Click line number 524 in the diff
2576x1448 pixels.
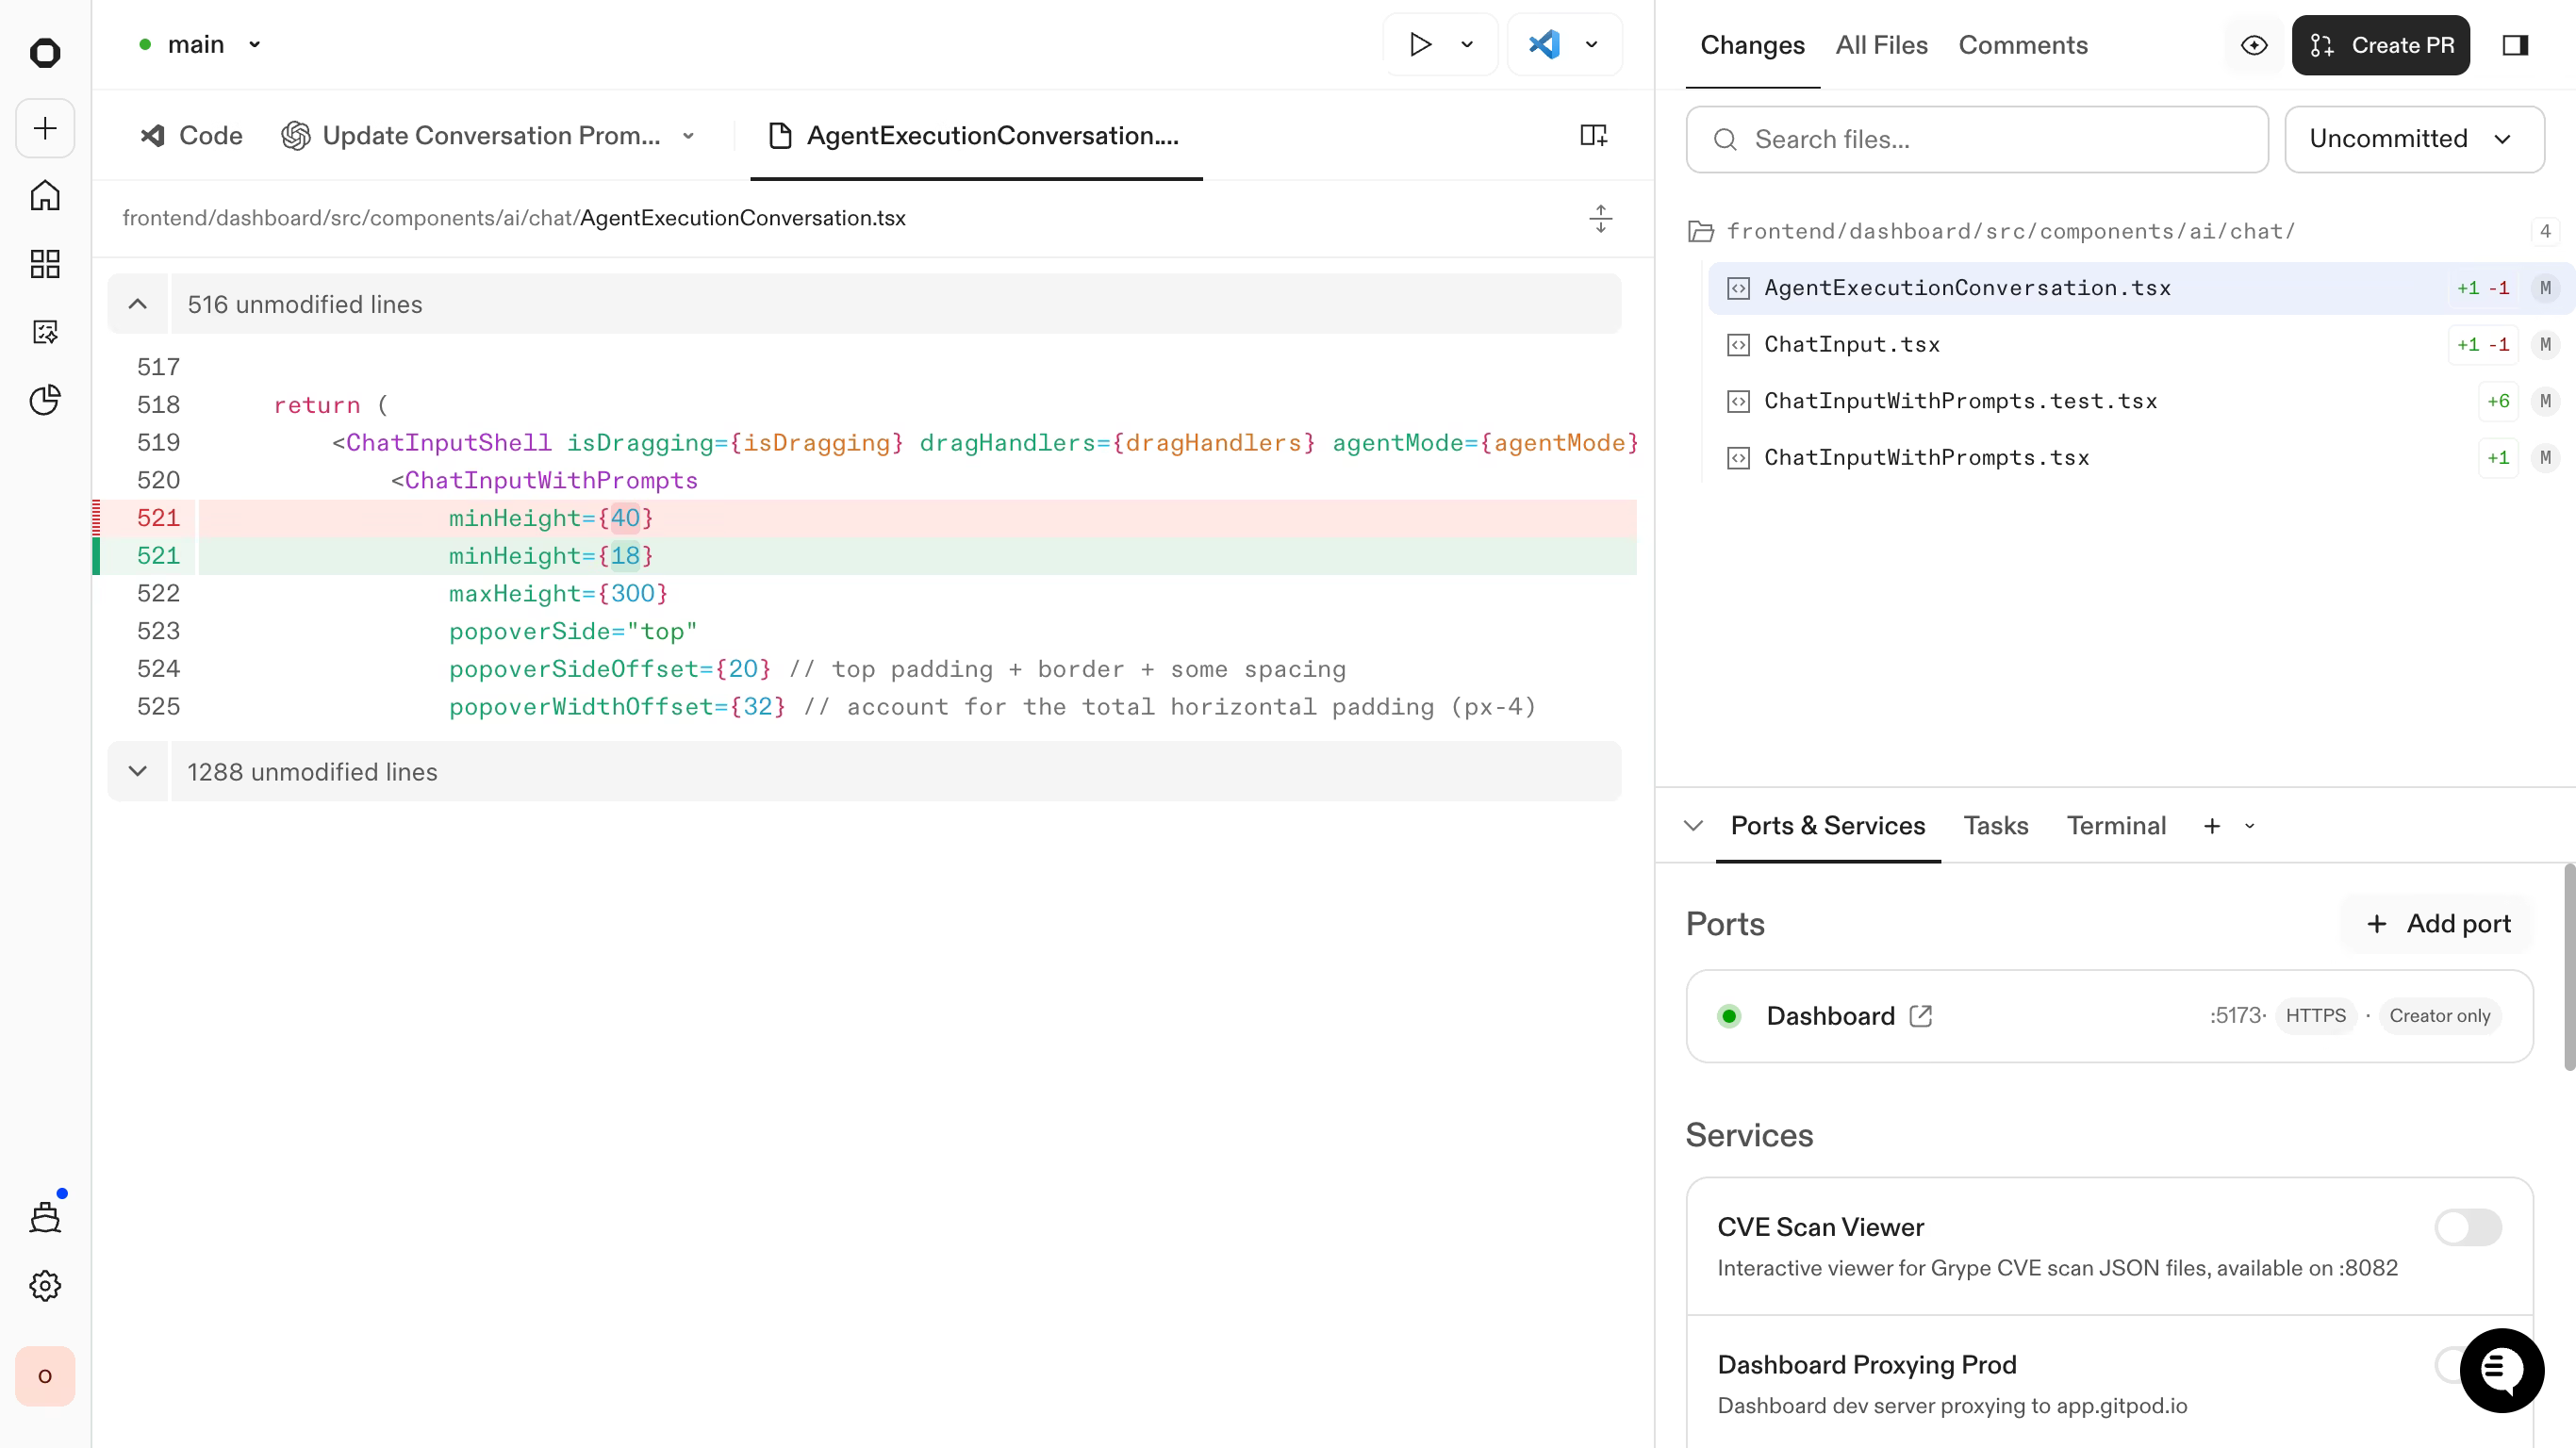(x=158, y=669)
